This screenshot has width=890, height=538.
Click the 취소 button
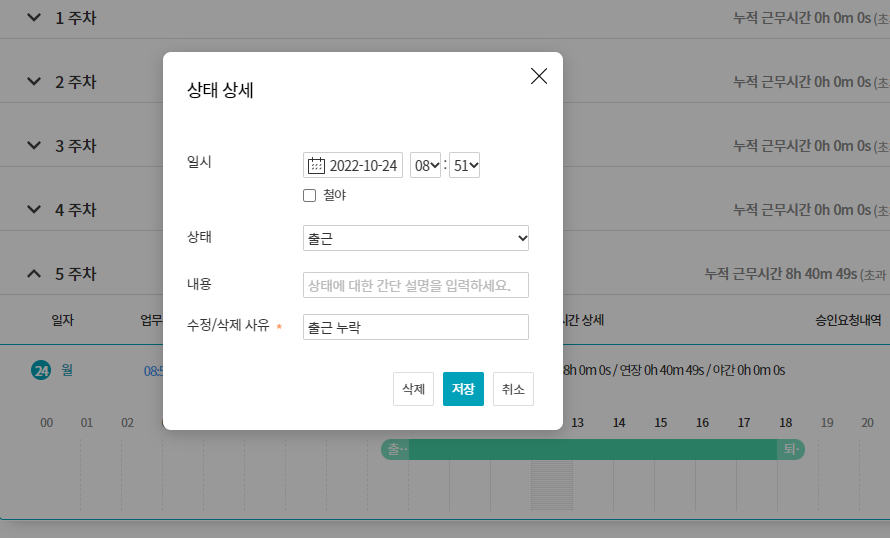pyautogui.click(x=513, y=389)
